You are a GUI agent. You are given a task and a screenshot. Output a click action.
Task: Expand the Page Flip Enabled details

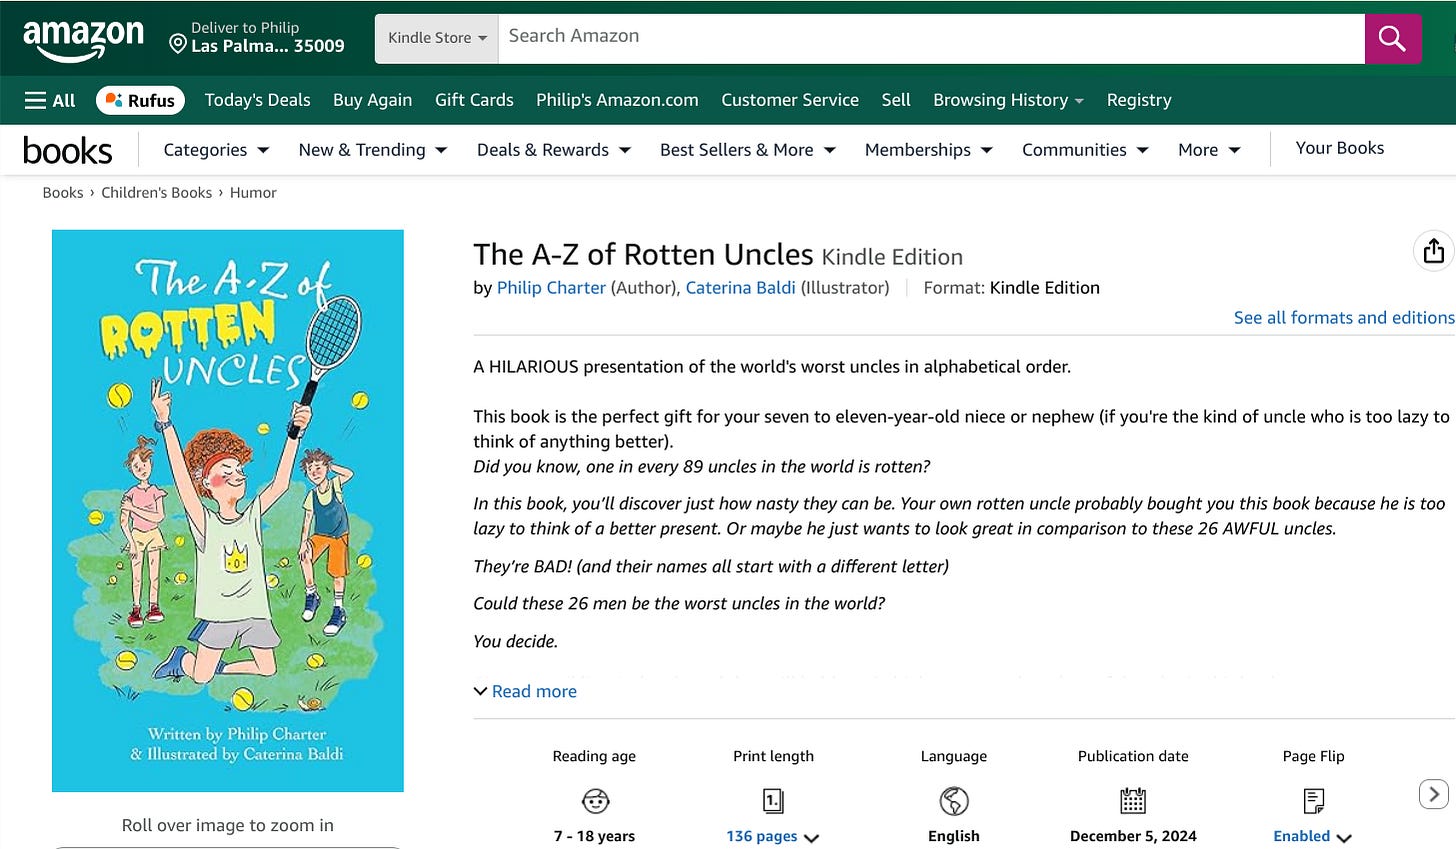point(1312,836)
